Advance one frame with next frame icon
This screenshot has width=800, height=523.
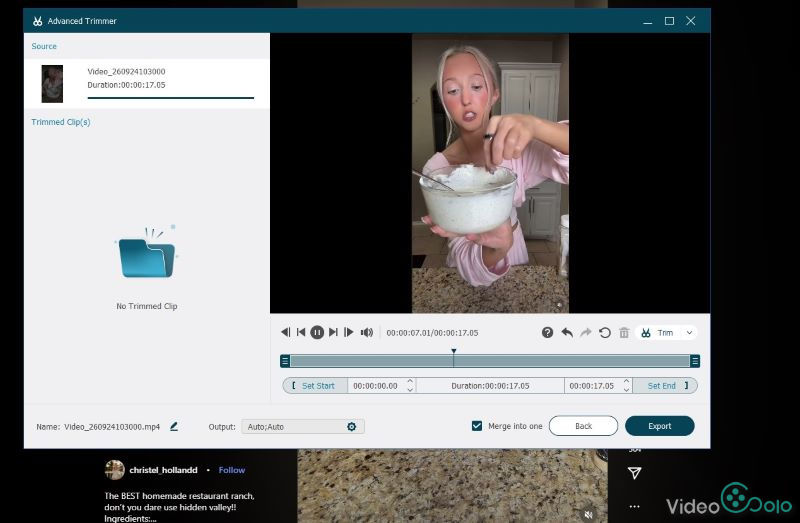click(349, 333)
